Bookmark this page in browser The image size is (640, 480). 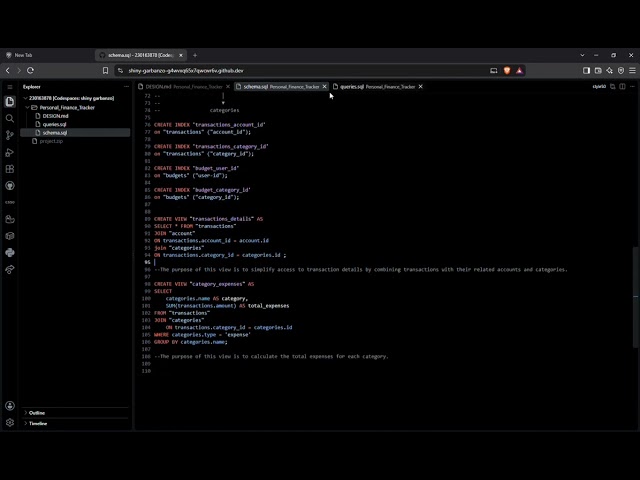pyautogui.click(x=105, y=71)
